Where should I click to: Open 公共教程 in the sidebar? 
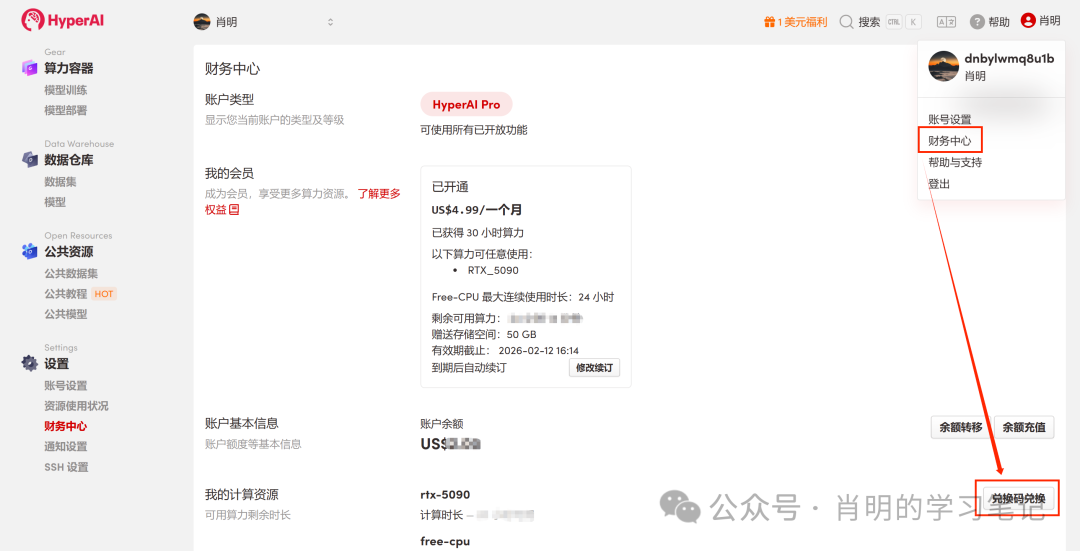66,294
